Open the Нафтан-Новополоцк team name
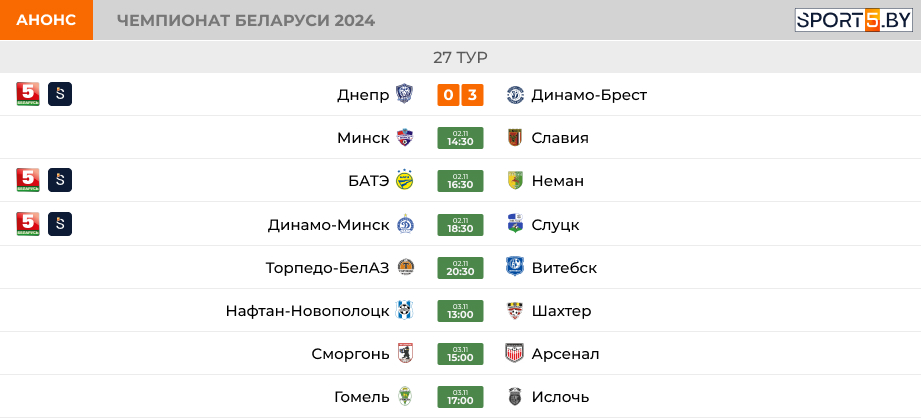Viewport: 921px width, 418px height. coord(308,311)
